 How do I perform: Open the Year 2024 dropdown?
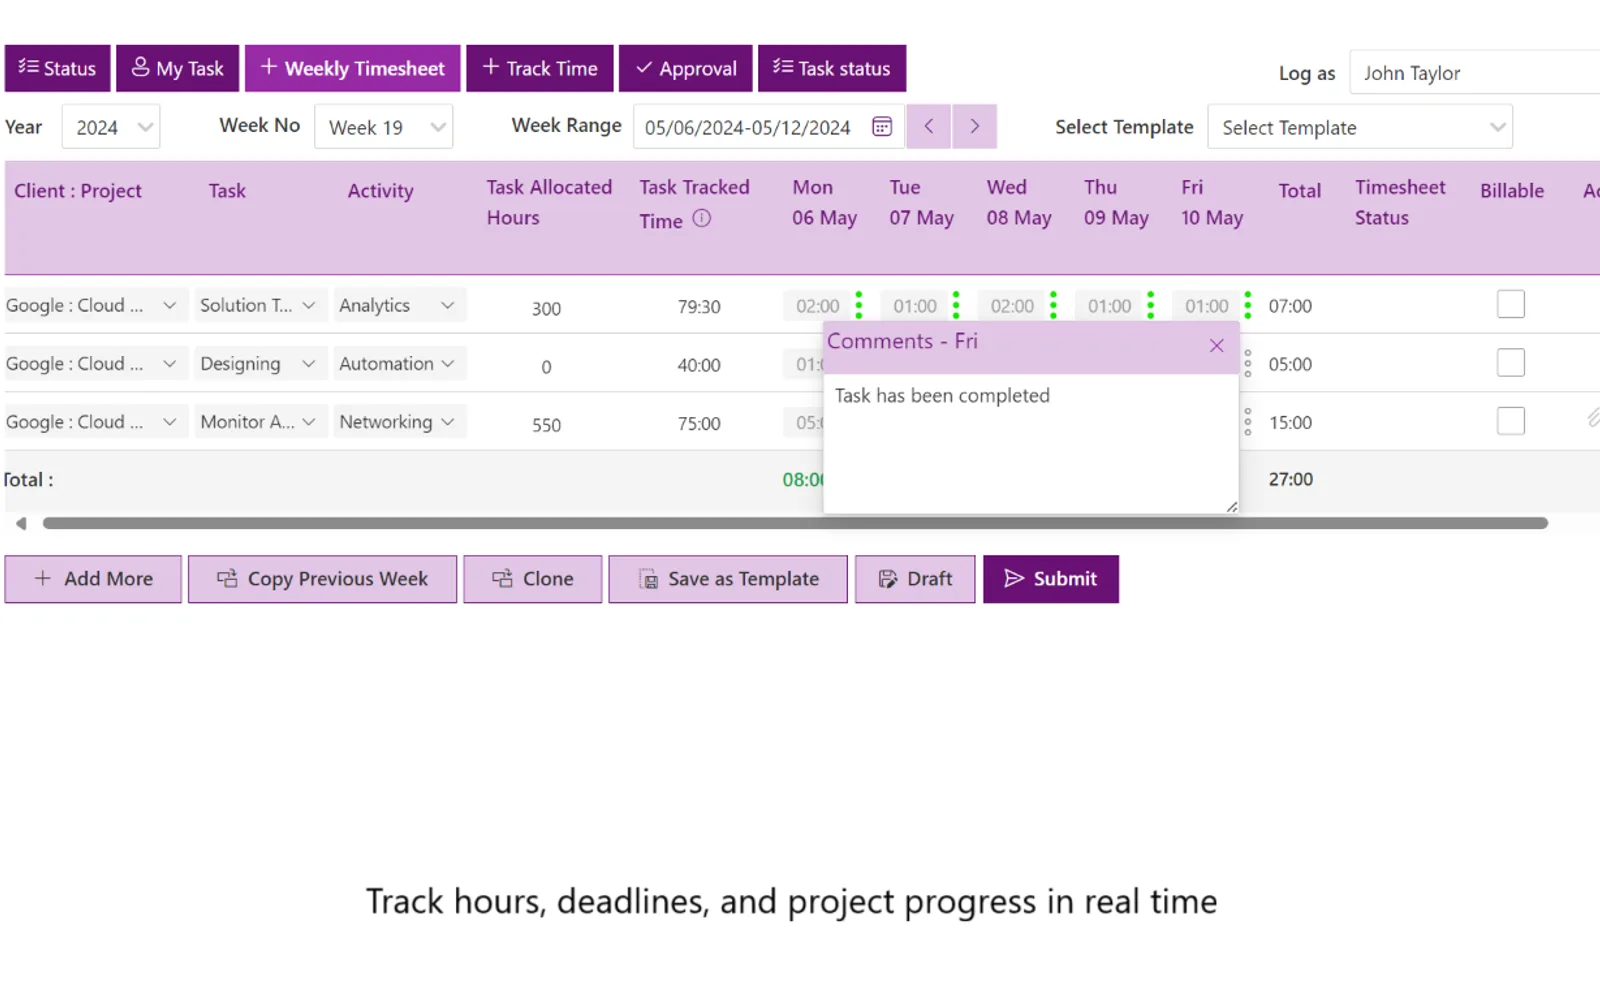tap(111, 127)
